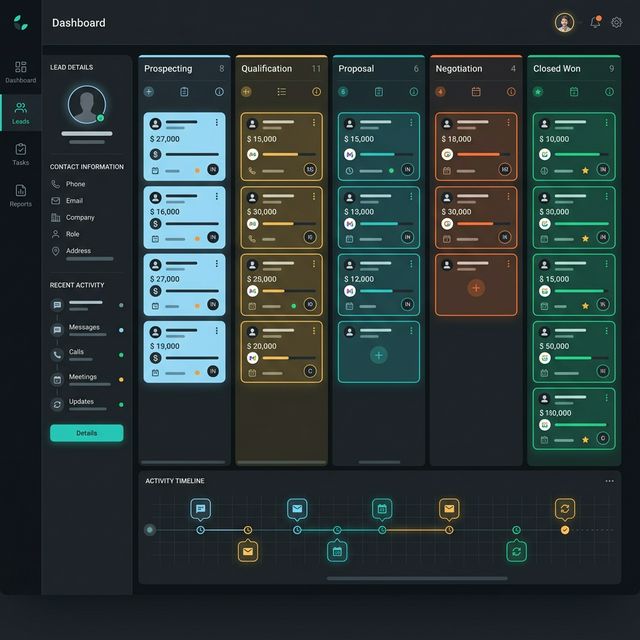Screen dimensions: 640x640
Task: Open the Closed Won calendar icon
Action: (x=574, y=92)
